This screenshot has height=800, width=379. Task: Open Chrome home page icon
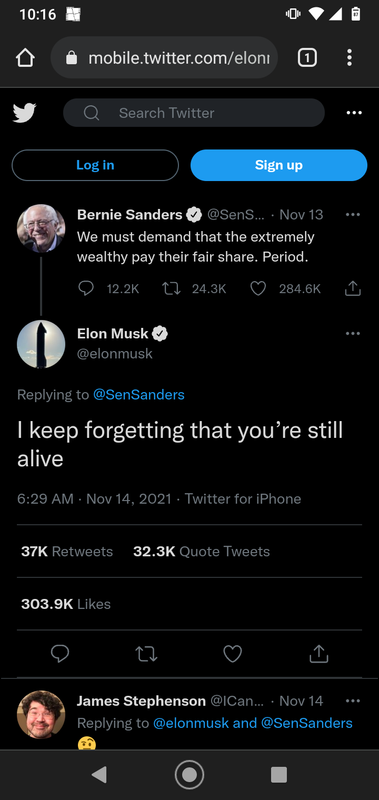point(26,58)
